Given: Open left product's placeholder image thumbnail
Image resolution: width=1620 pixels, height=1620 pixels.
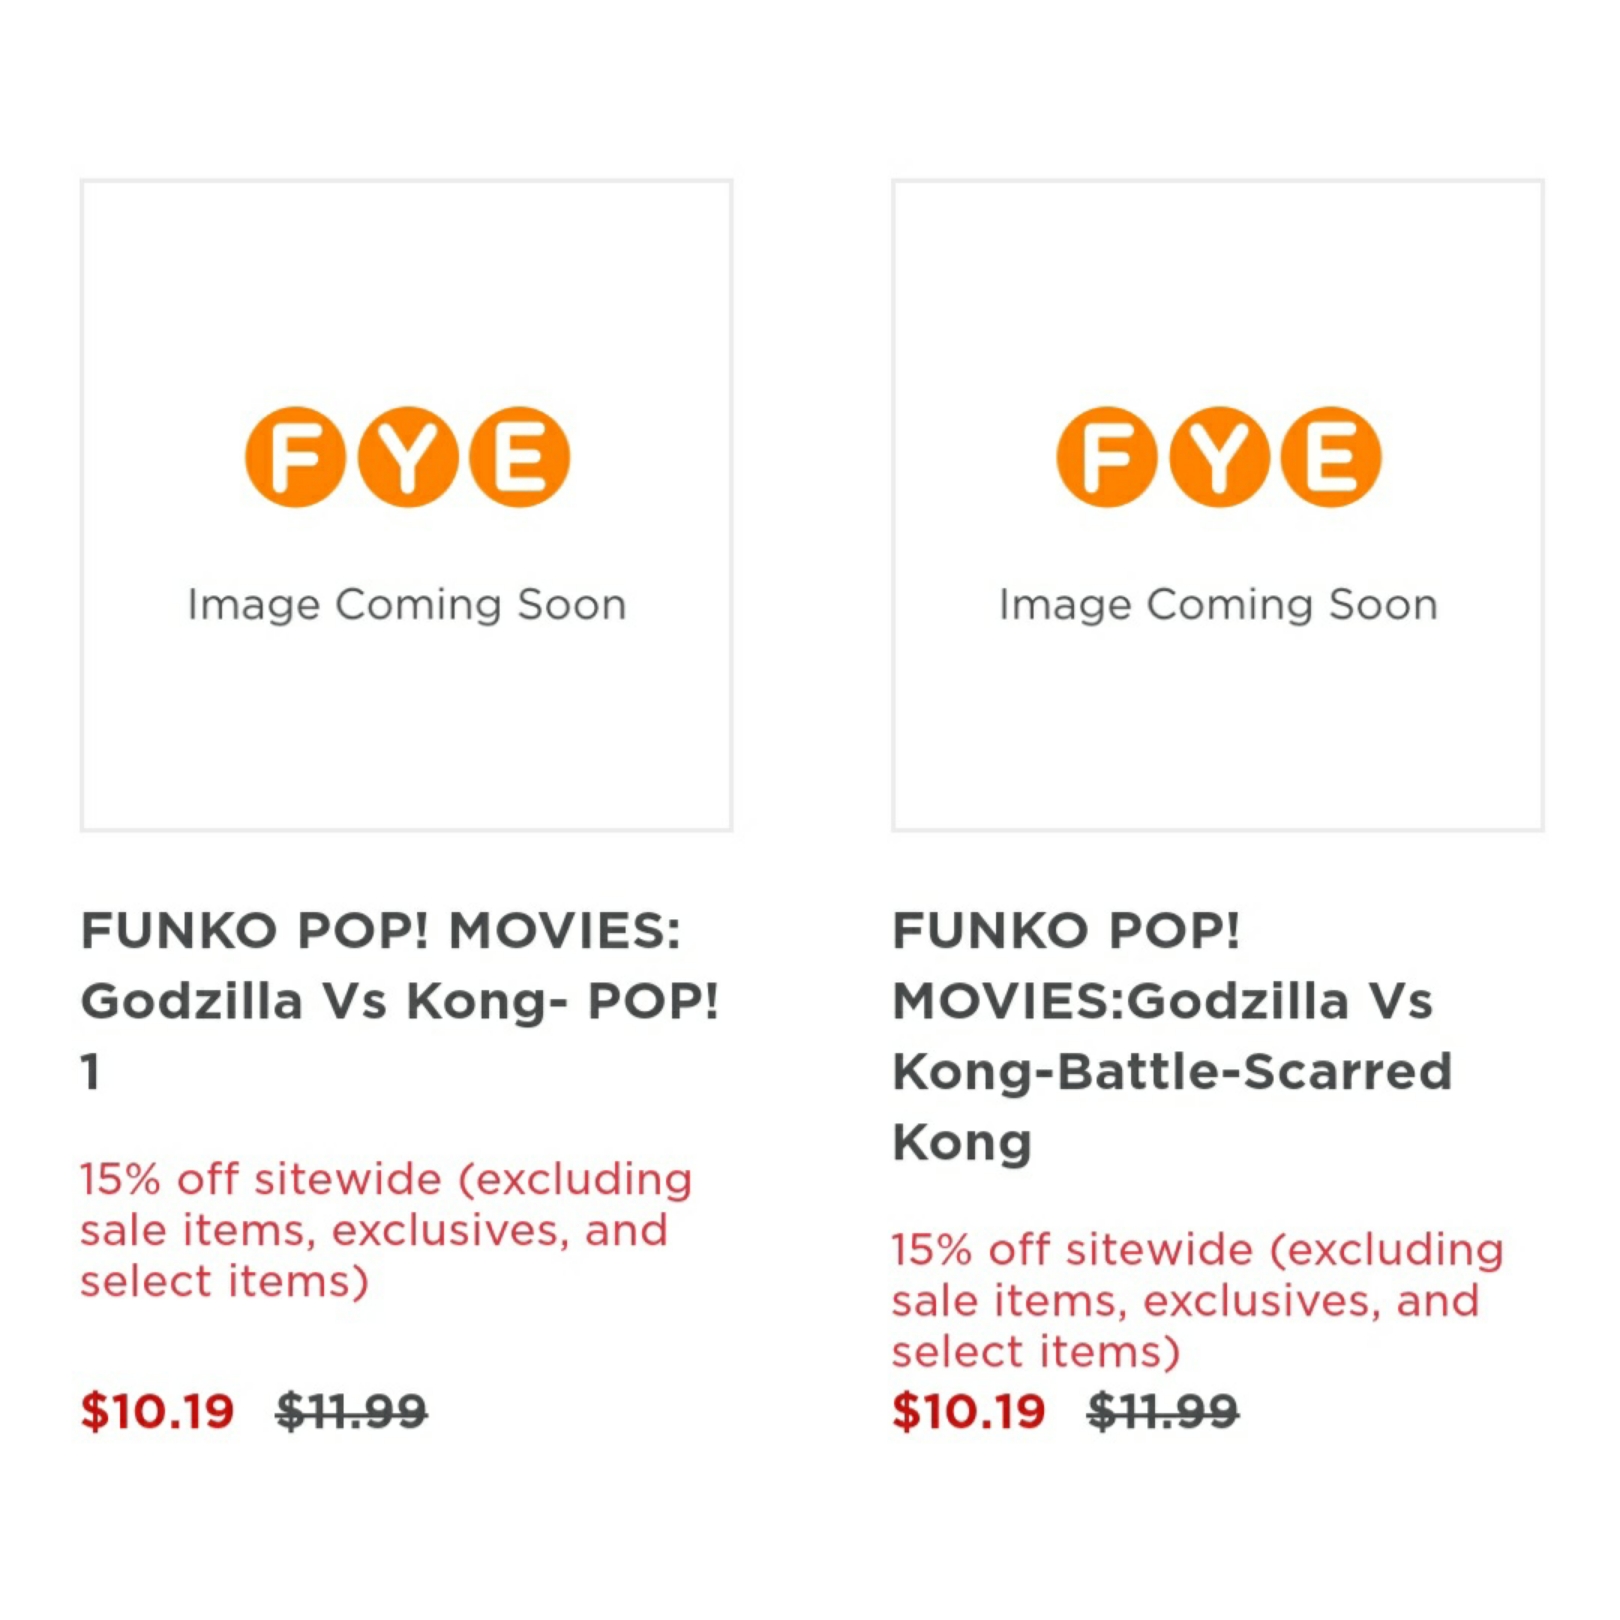Looking at the screenshot, I should [407, 506].
